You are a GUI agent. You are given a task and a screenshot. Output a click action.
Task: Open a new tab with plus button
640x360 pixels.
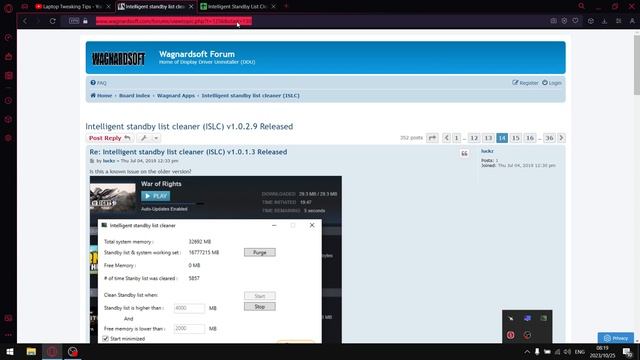point(286,6)
